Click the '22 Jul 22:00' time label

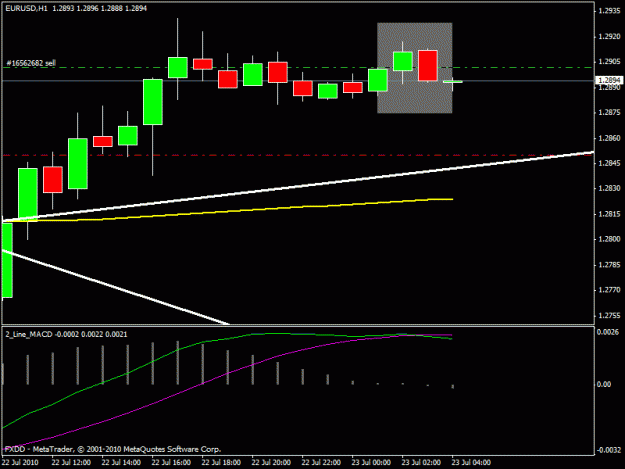(x=321, y=463)
